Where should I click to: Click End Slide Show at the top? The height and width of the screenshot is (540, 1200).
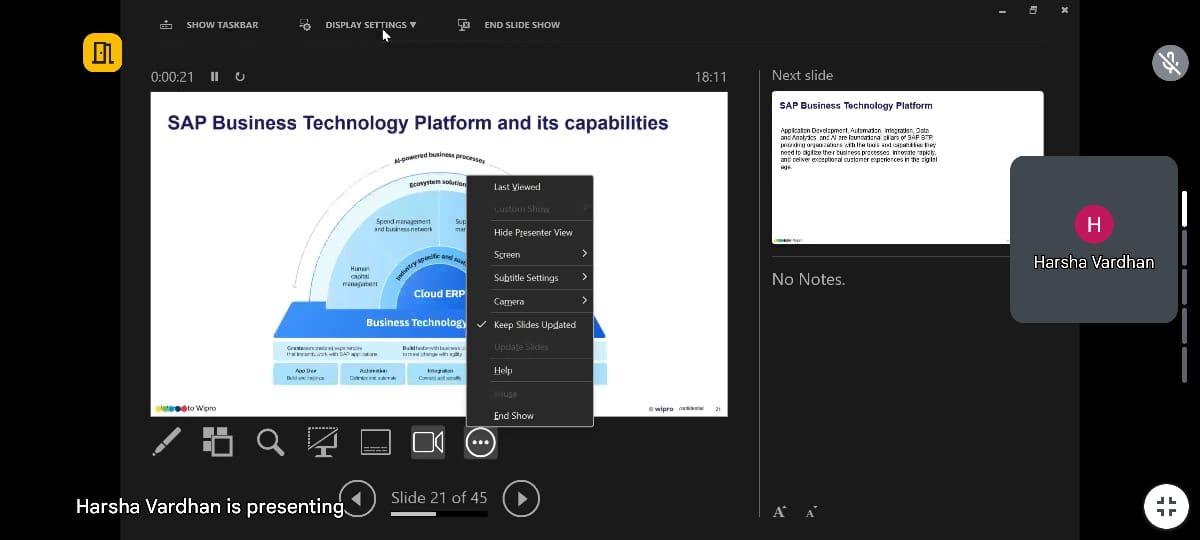tap(509, 25)
